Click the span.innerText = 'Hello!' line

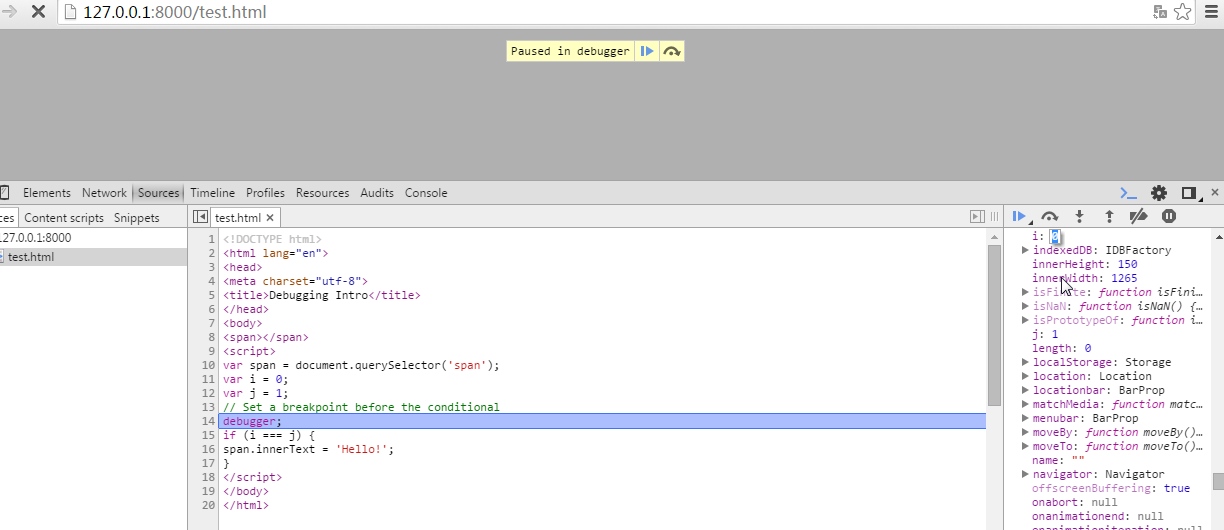tap(309, 449)
